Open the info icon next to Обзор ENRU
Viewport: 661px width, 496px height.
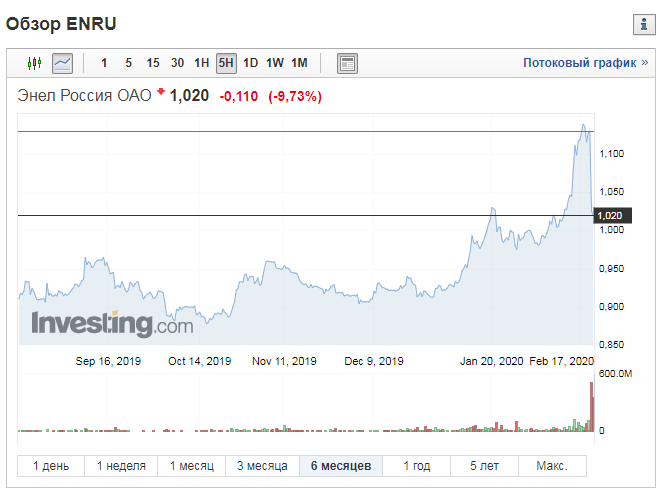644,24
